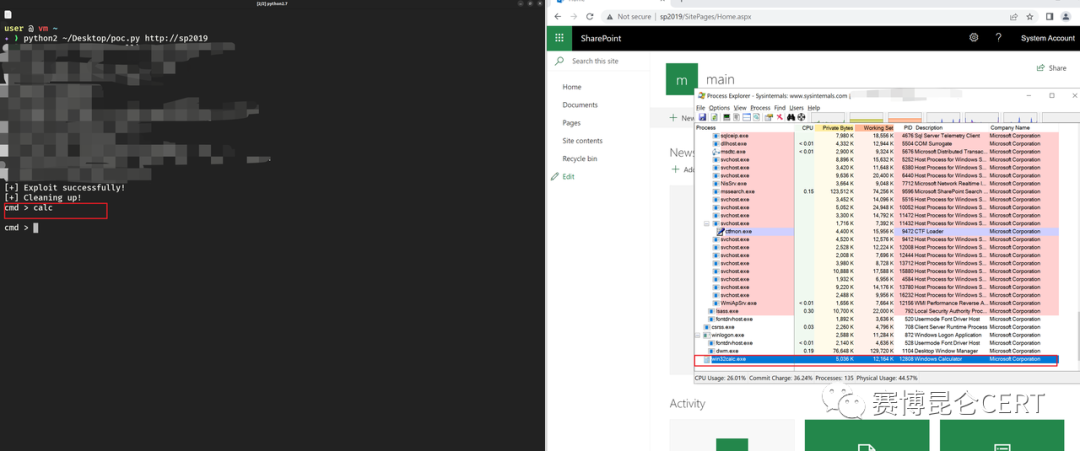Click the Share button on SharePoint page
The width and height of the screenshot is (1080, 451).
pyautogui.click(x=1051, y=68)
